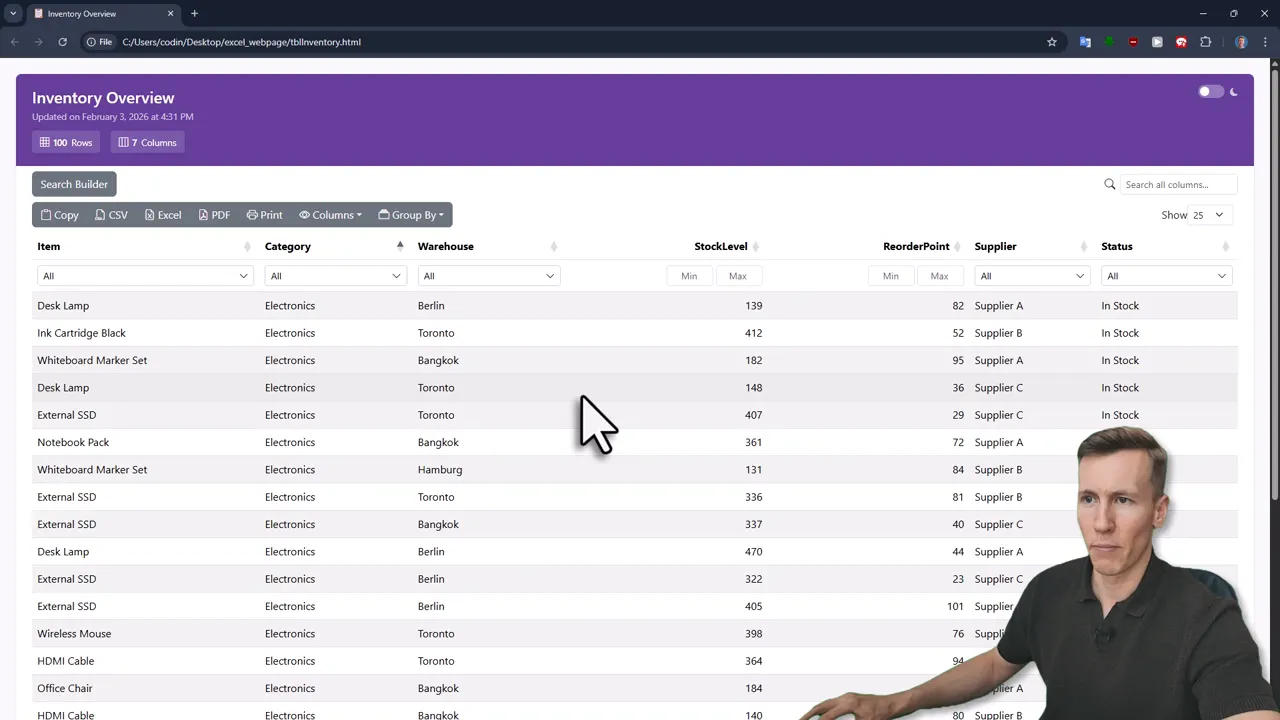Click the Search Builder button
Image resolution: width=1280 pixels, height=720 pixels.
(73, 184)
